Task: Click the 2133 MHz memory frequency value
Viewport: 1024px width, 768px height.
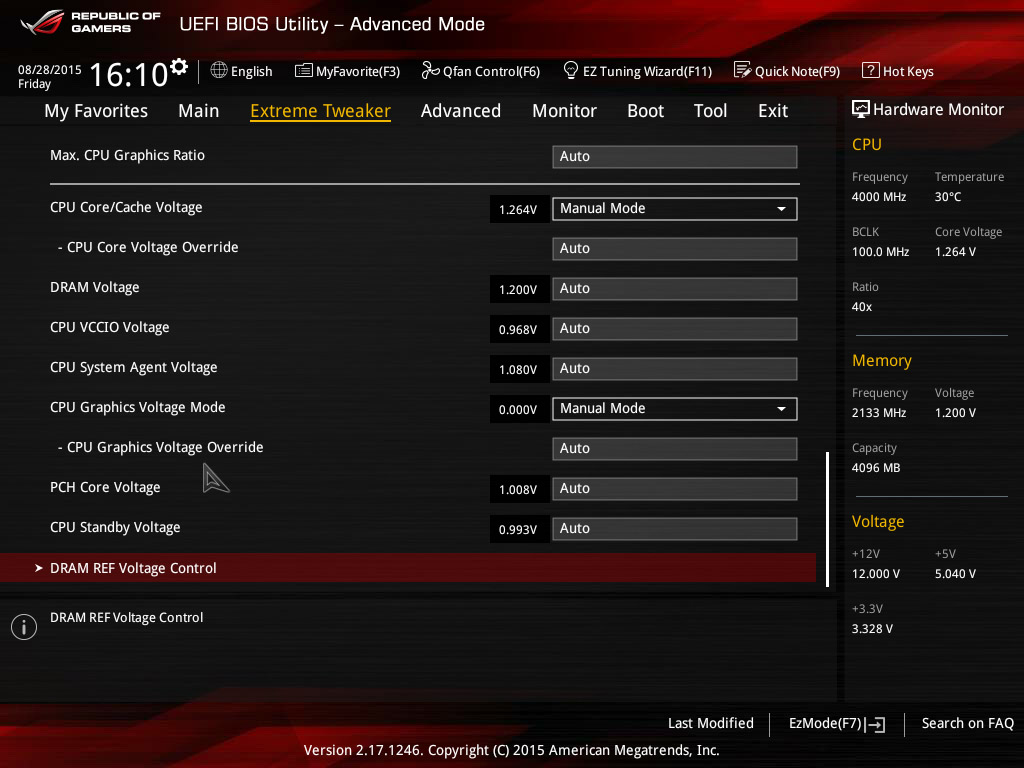Action: point(879,413)
